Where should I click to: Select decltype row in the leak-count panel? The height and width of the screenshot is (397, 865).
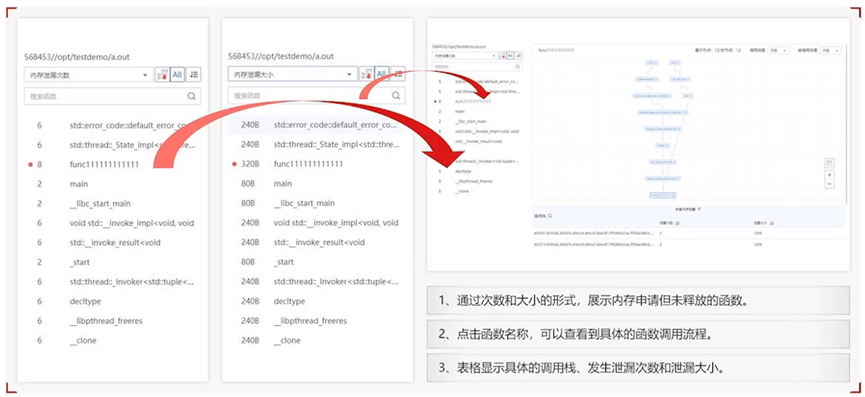pyautogui.click(x=113, y=301)
